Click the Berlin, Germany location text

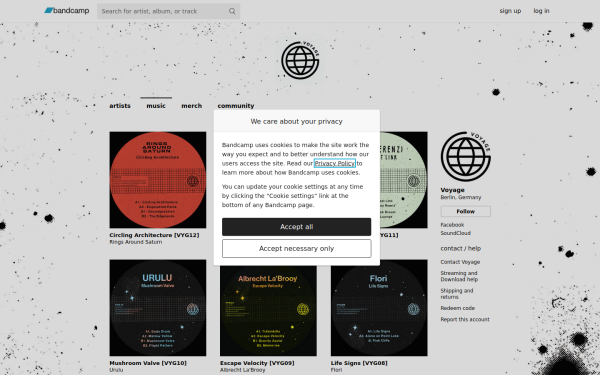coord(461,197)
